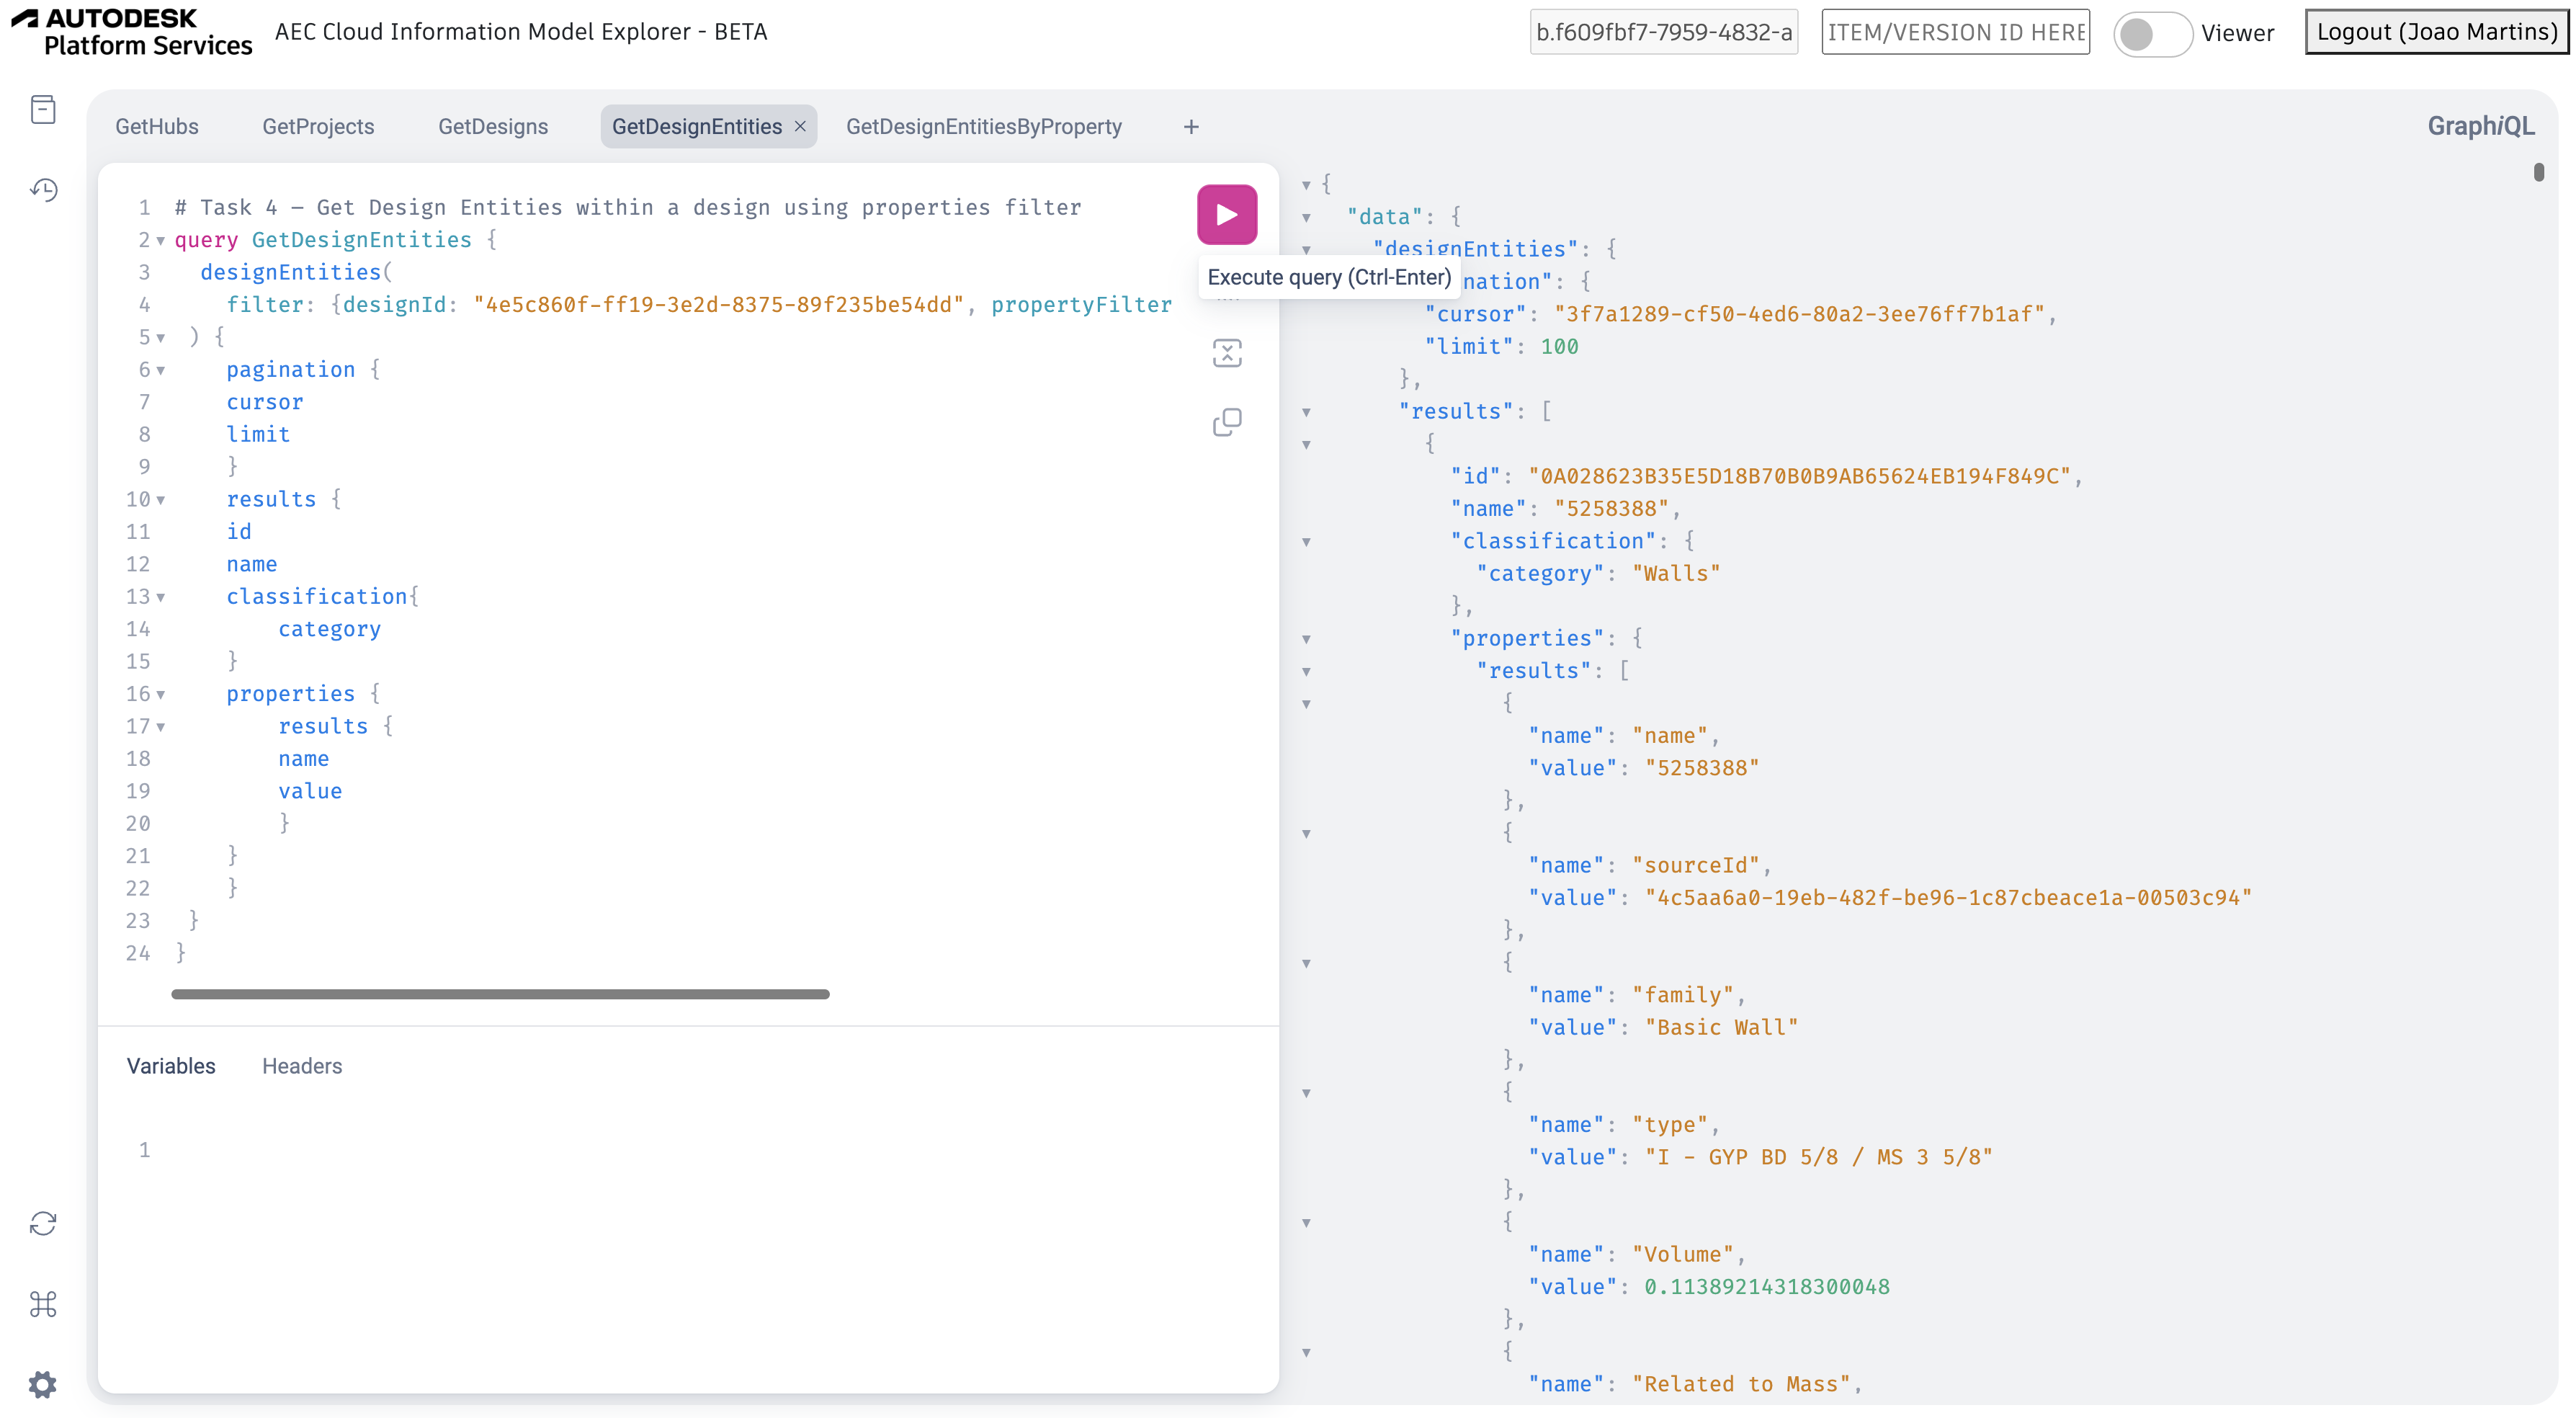The height and width of the screenshot is (1418, 2576).
Task: Add a new query tab with plus
Action: pos(1190,127)
